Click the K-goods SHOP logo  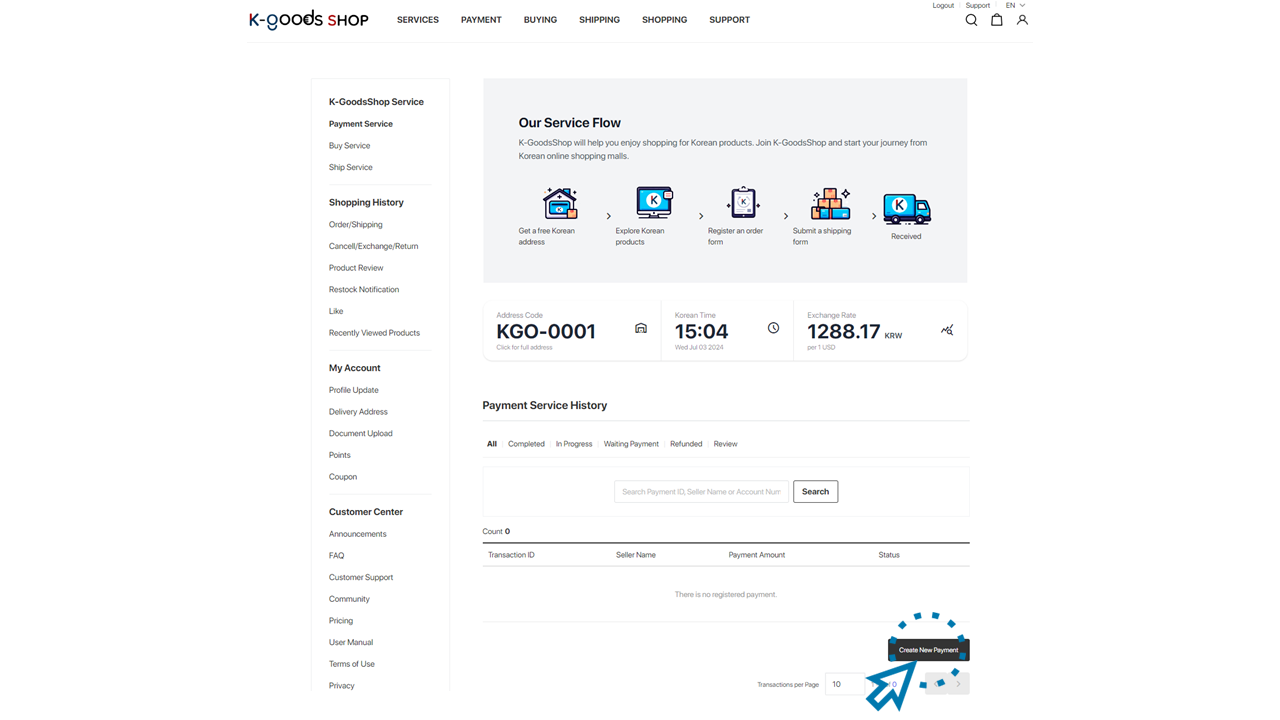tap(309, 20)
